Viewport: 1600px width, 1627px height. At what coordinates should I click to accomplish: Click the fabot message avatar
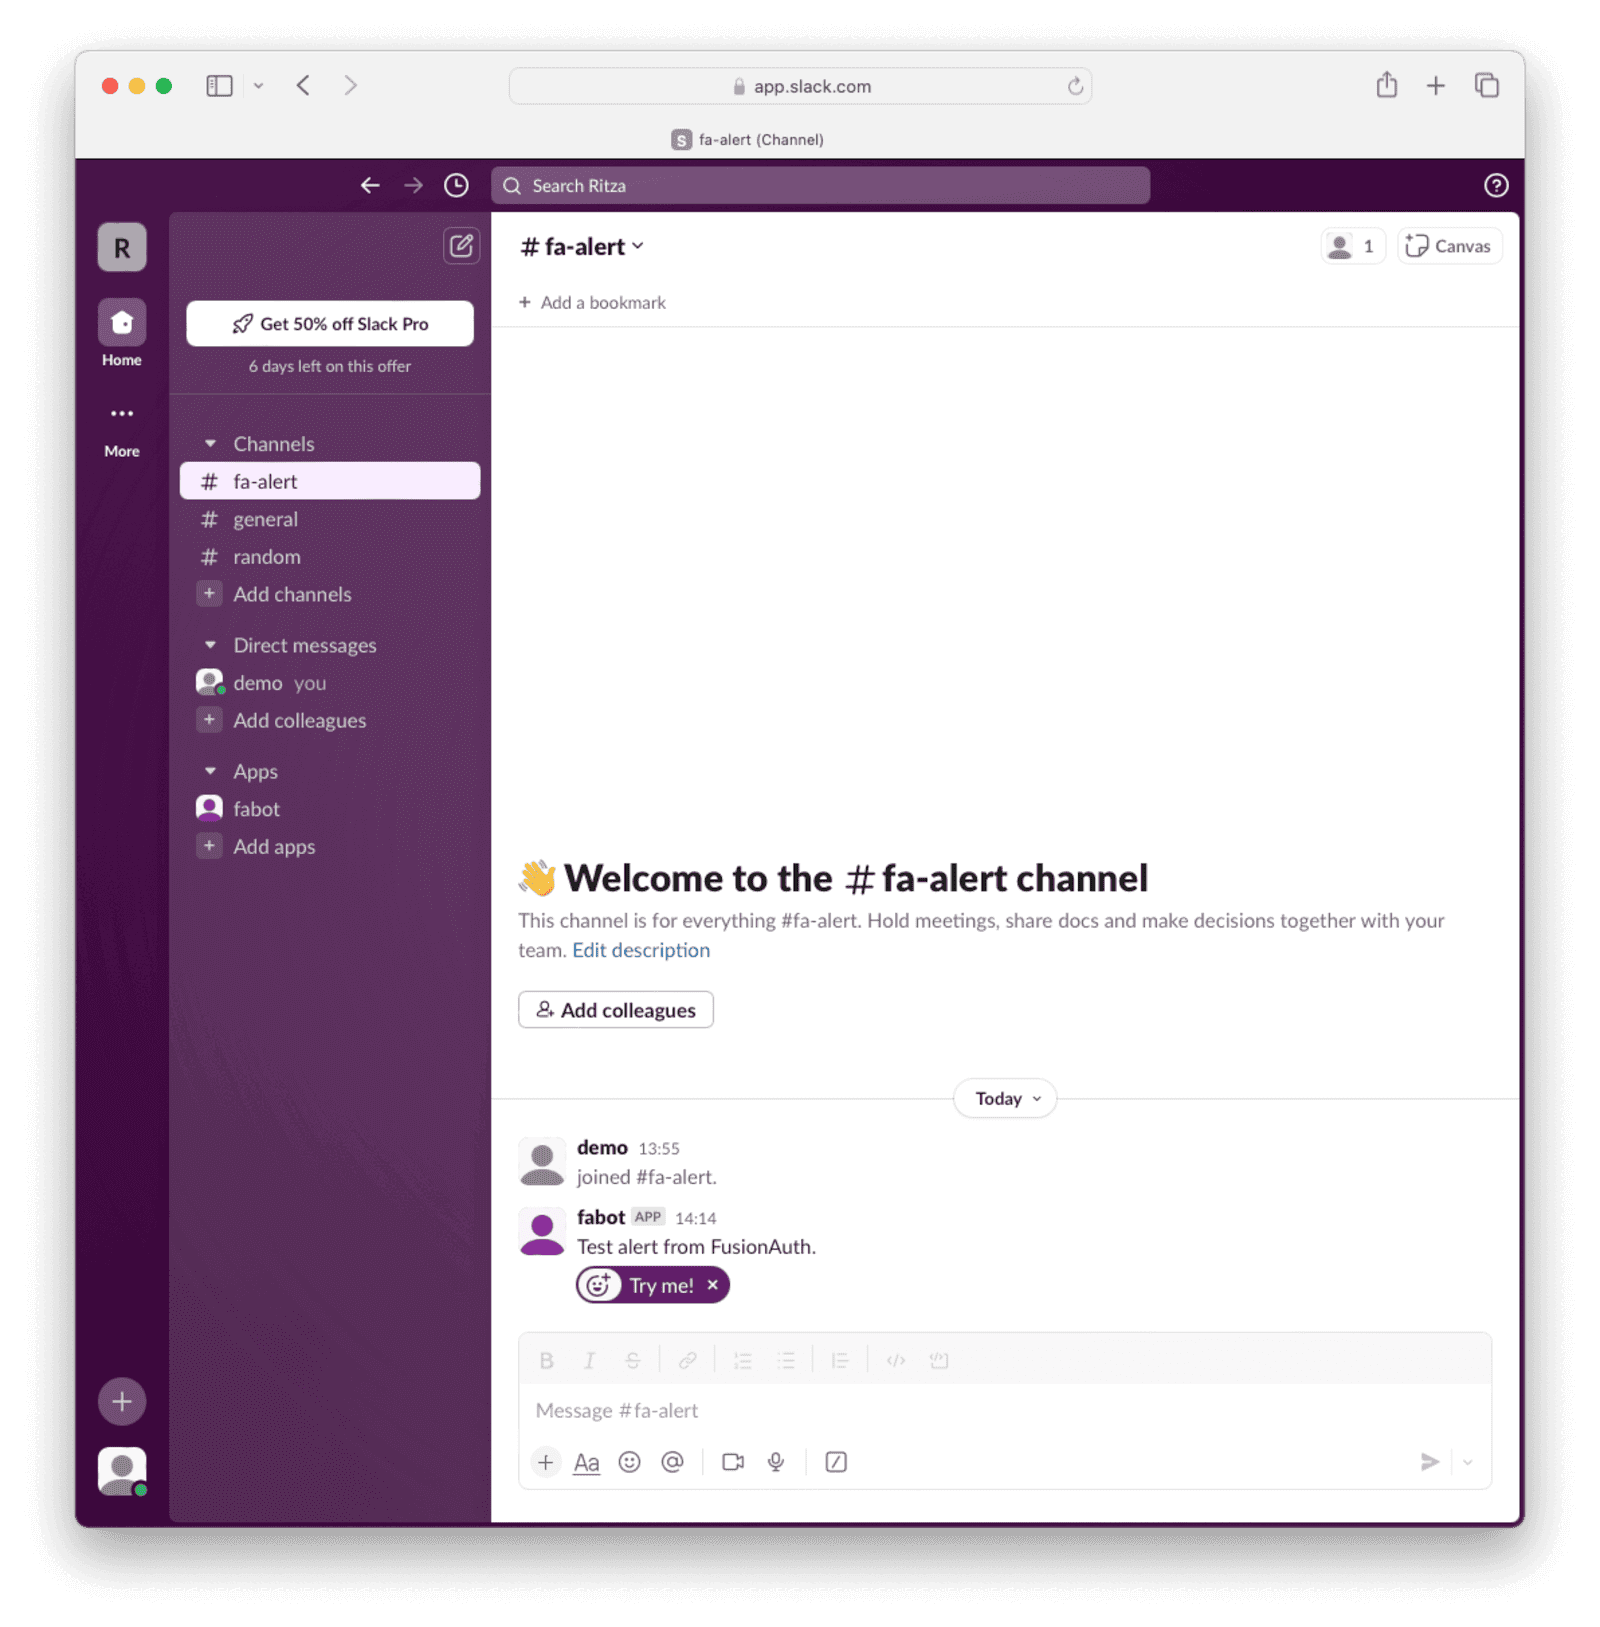click(542, 1231)
